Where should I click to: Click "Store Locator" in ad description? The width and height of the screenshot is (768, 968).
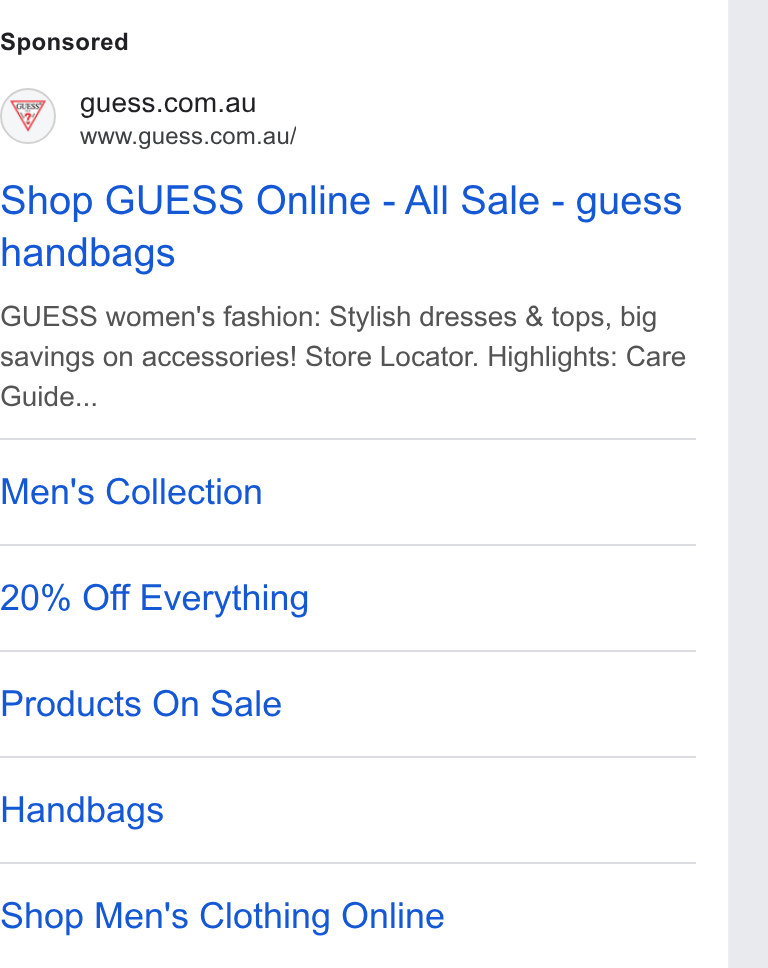(x=391, y=357)
